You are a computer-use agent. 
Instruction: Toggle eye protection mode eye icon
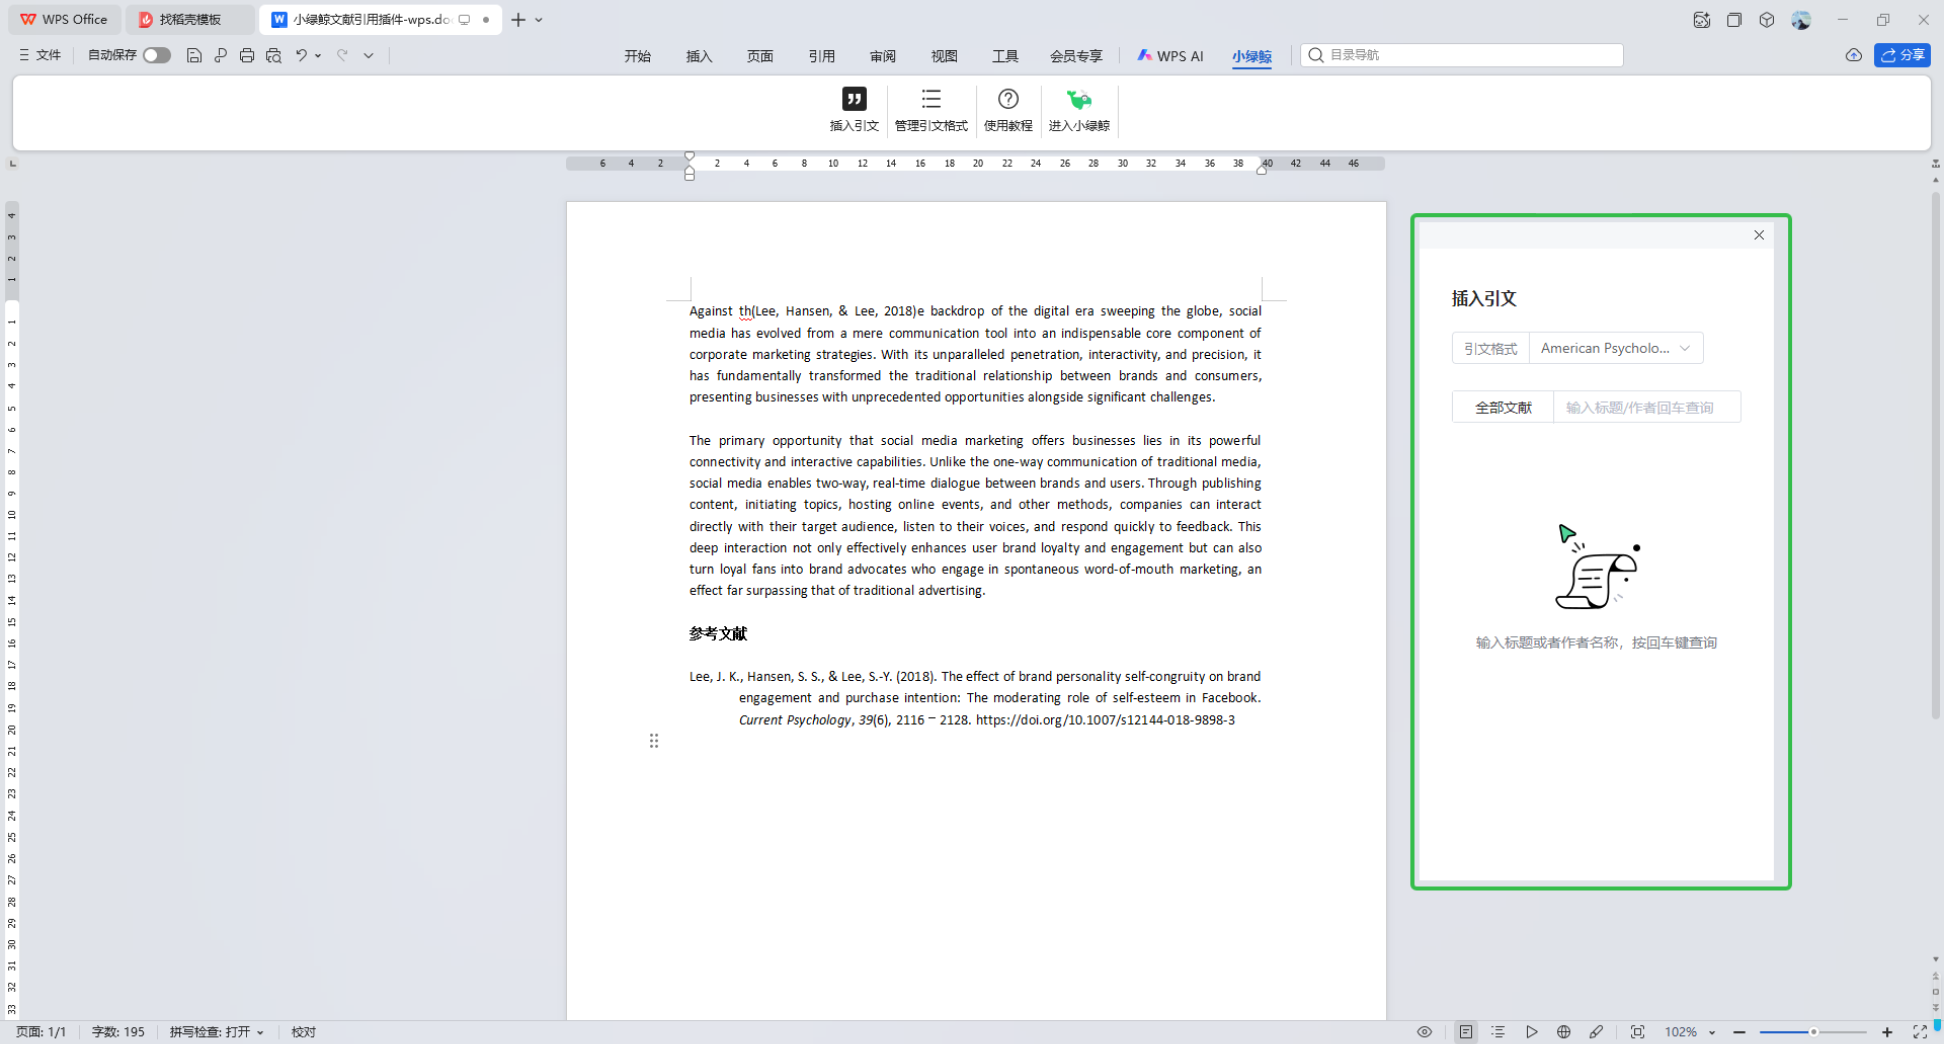[x=1424, y=1032]
